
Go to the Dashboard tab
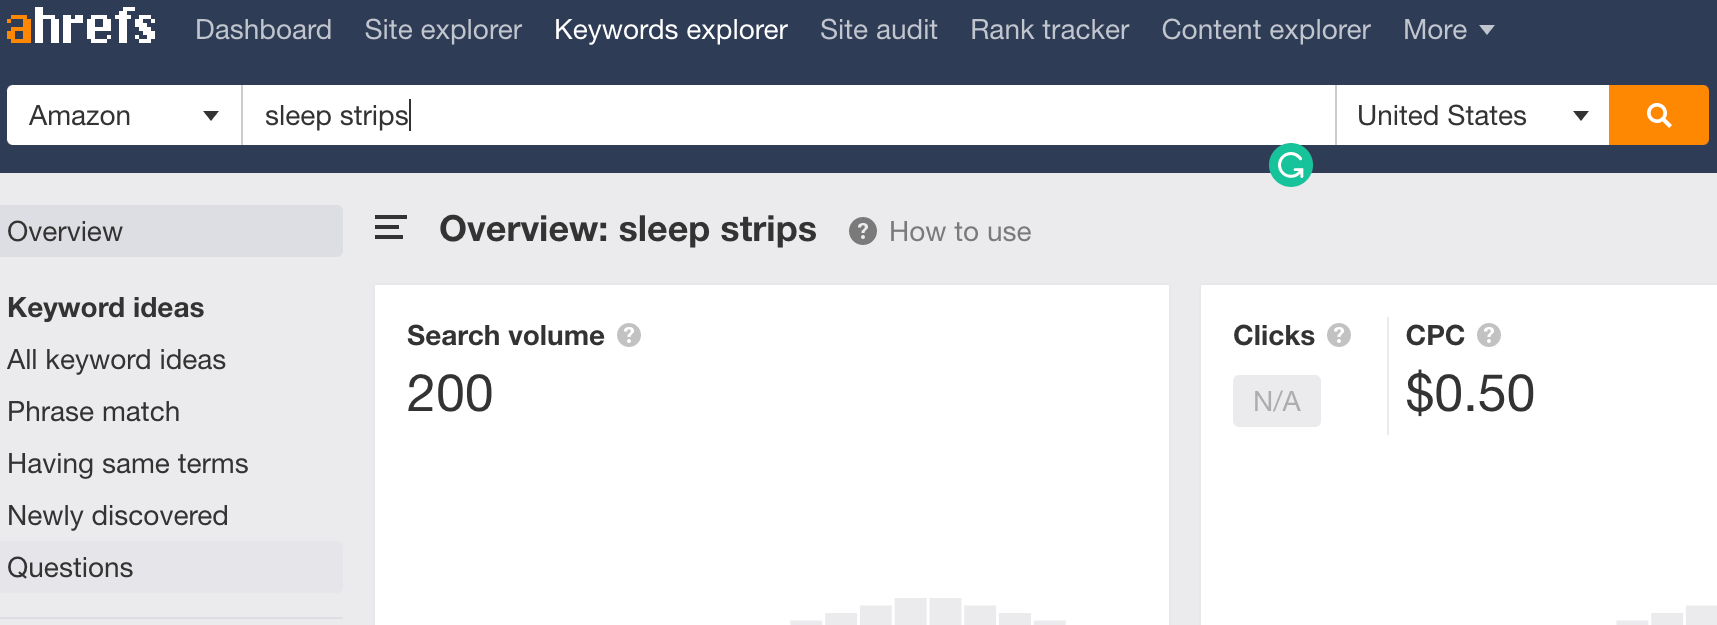pyautogui.click(x=263, y=30)
